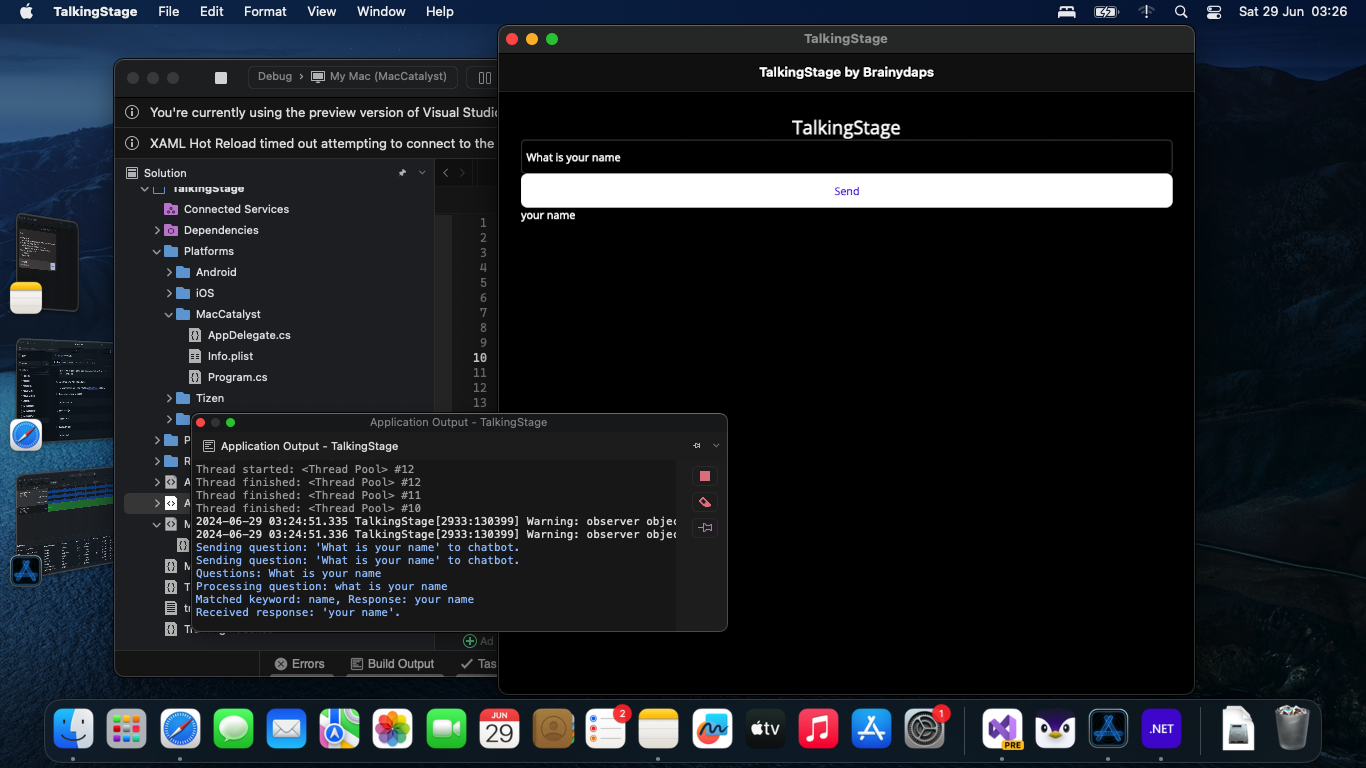Open App Store from the Dock
The width and height of the screenshot is (1366, 768).
871,729
